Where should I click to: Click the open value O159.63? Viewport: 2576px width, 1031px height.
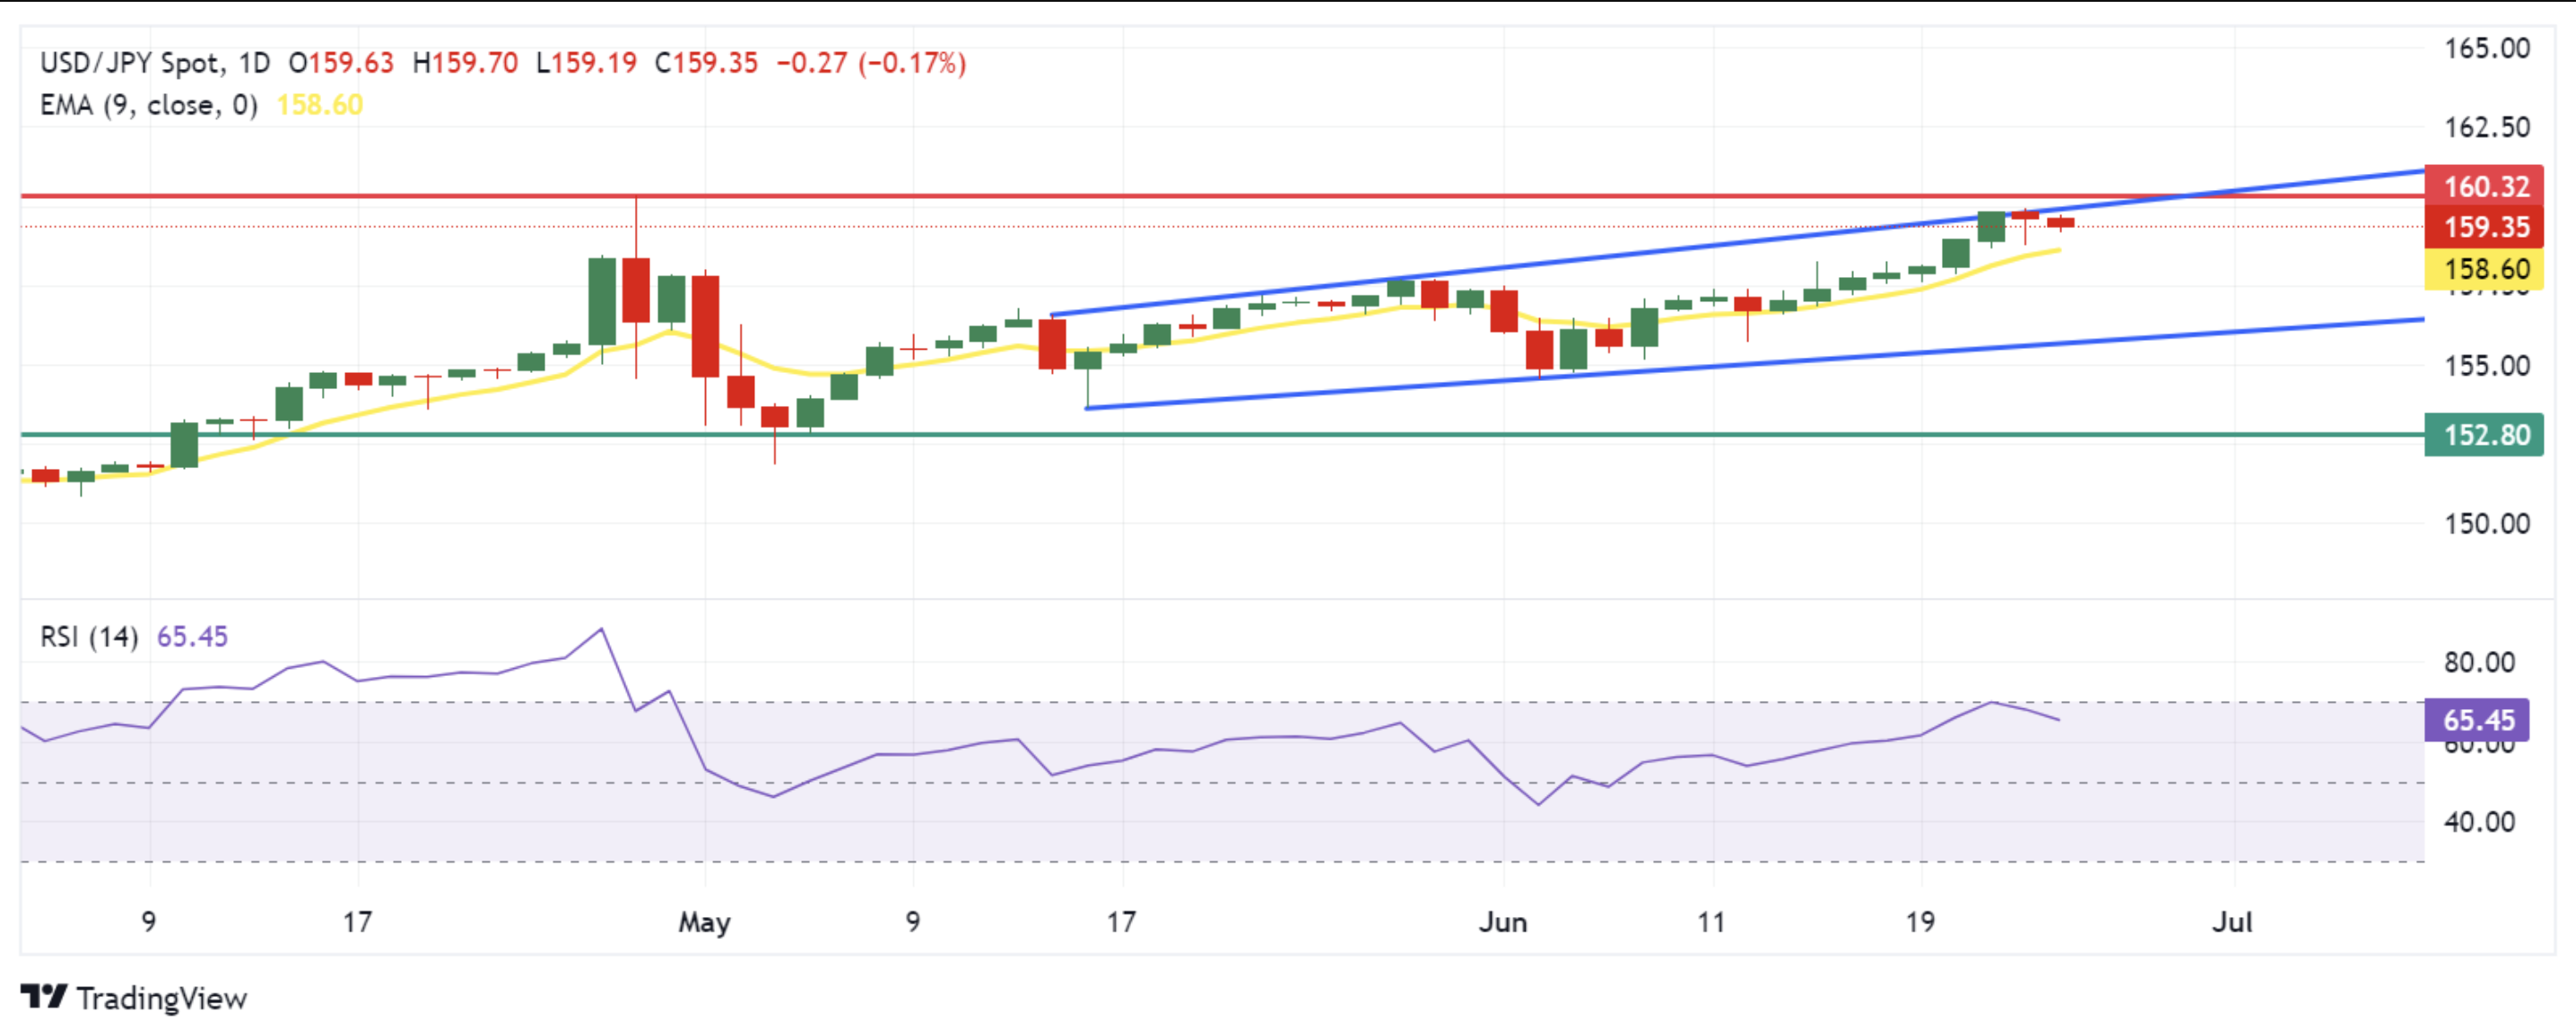pos(341,63)
